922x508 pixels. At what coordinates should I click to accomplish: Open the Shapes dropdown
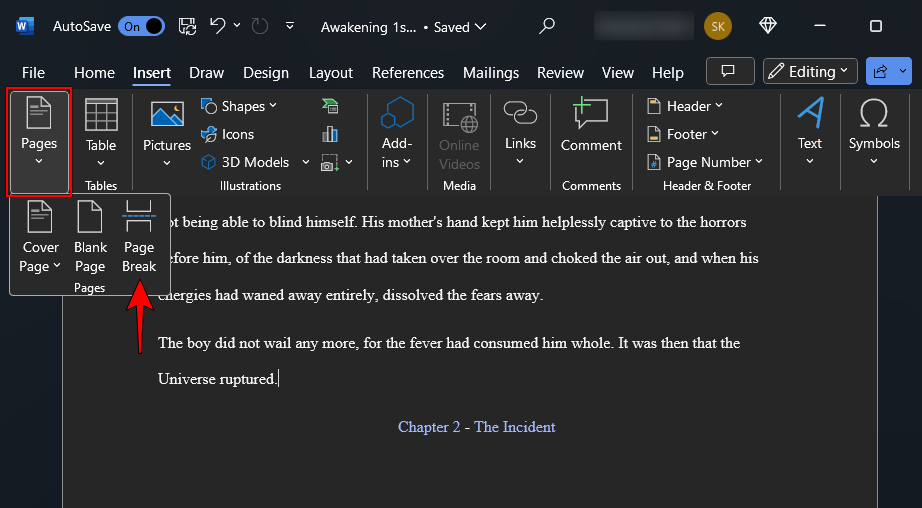click(x=240, y=106)
